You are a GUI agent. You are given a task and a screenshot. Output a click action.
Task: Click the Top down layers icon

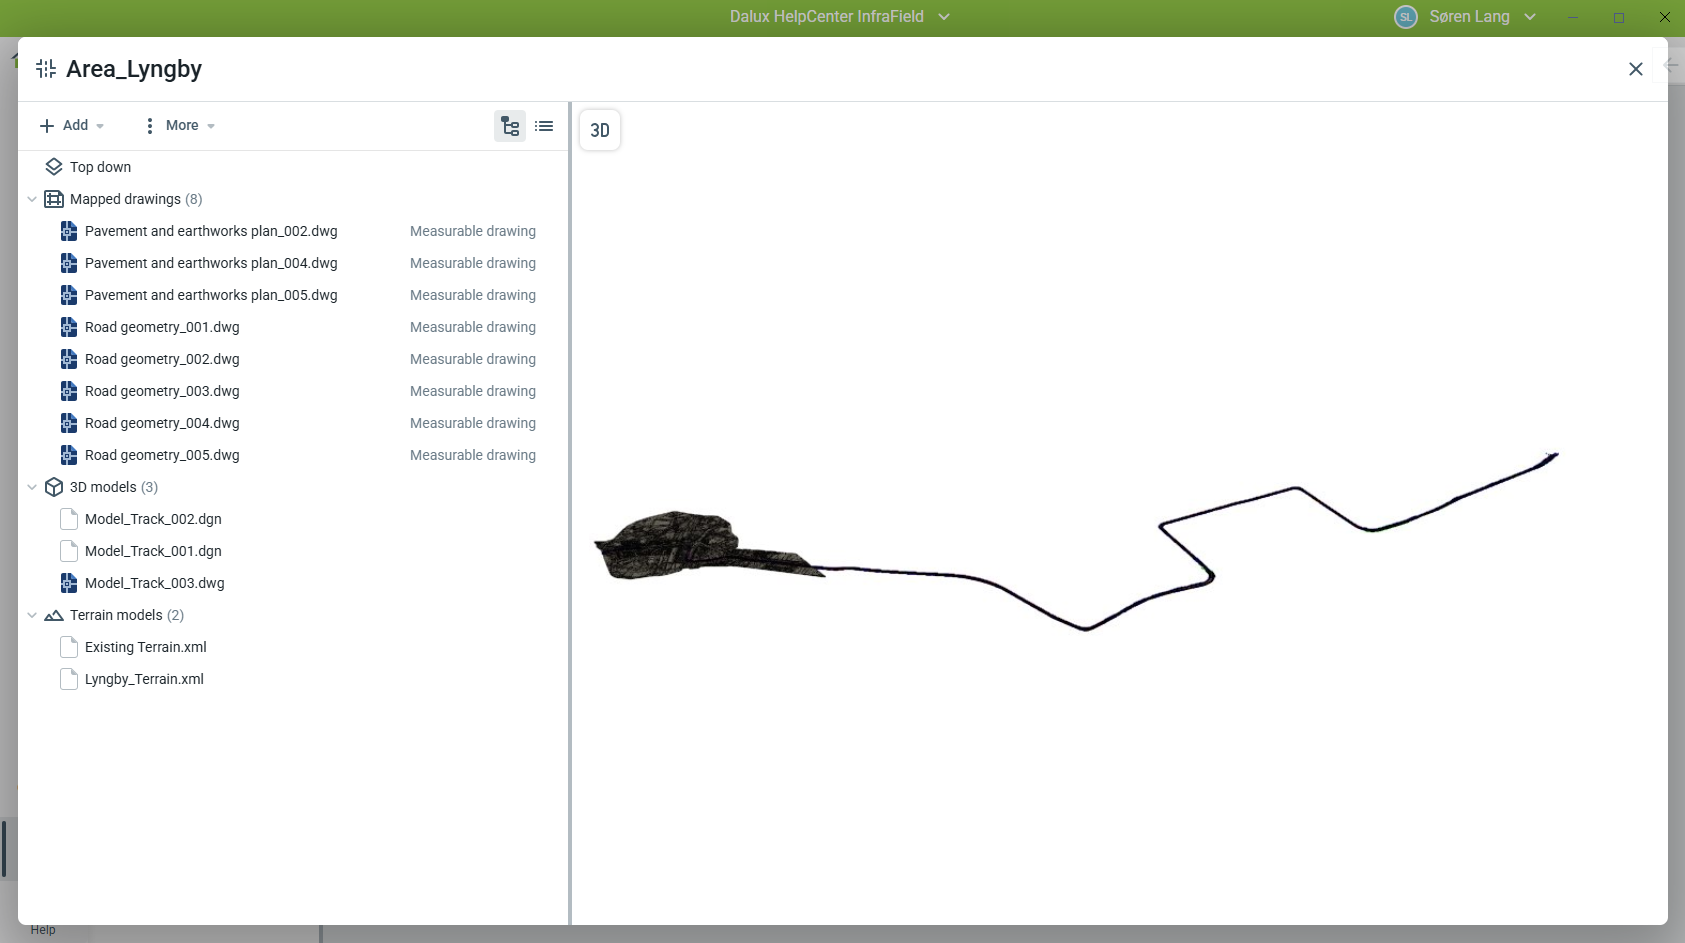54,167
